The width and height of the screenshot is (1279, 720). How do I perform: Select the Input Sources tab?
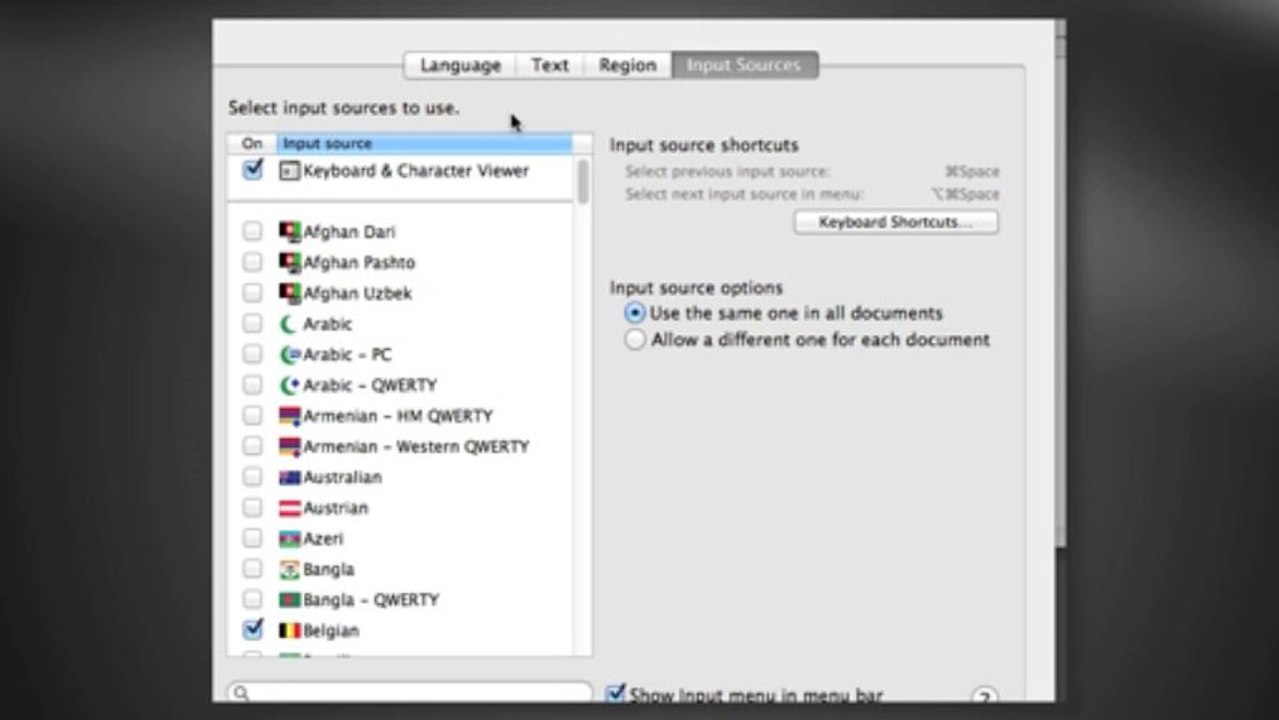tap(744, 65)
